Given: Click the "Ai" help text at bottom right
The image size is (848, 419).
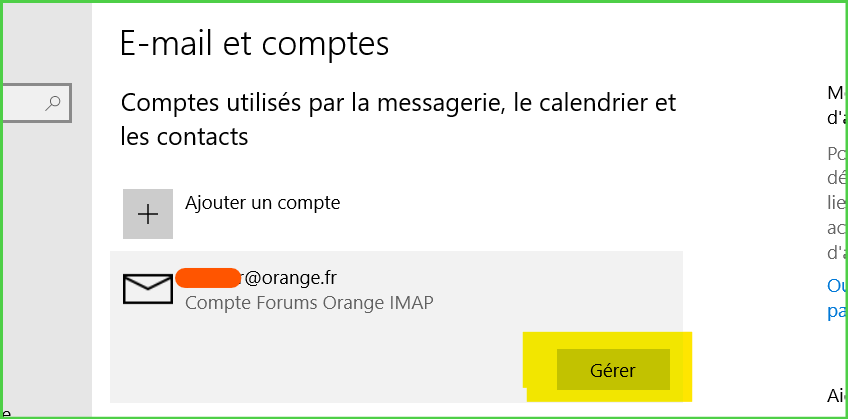Looking at the screenshot, I should click(837, 395).
